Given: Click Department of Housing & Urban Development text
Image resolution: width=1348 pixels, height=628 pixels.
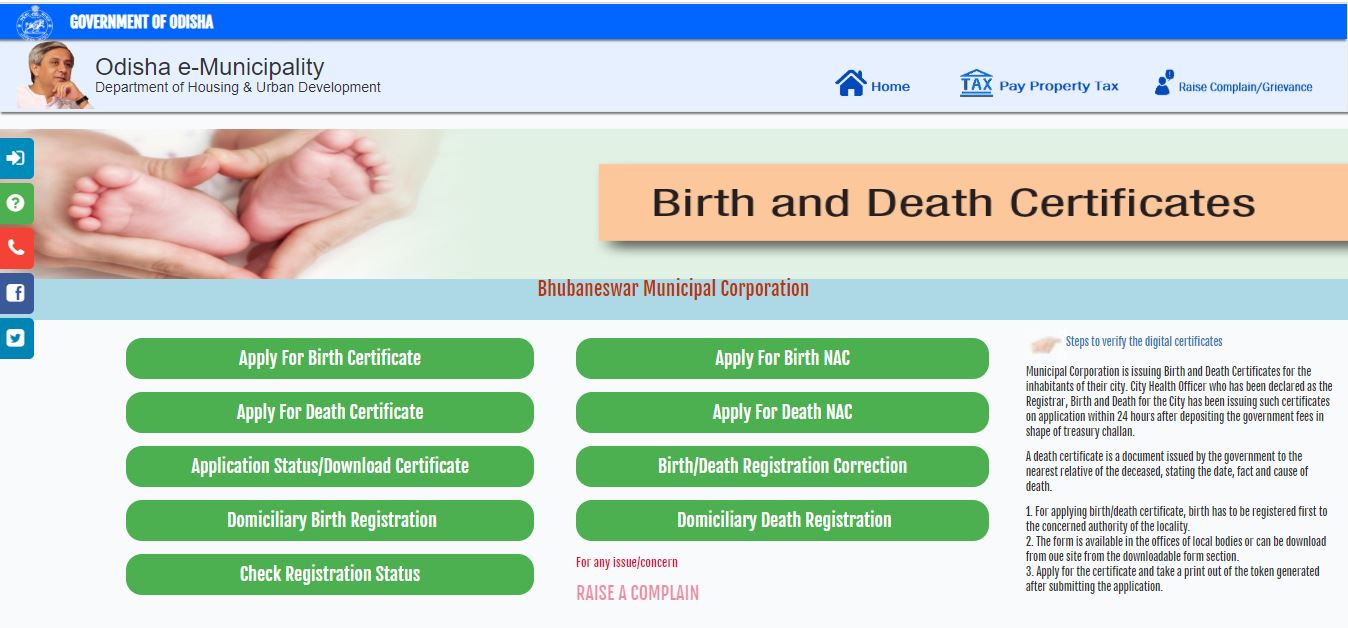Looking at the screenshot, I should [x=238, y=88].
